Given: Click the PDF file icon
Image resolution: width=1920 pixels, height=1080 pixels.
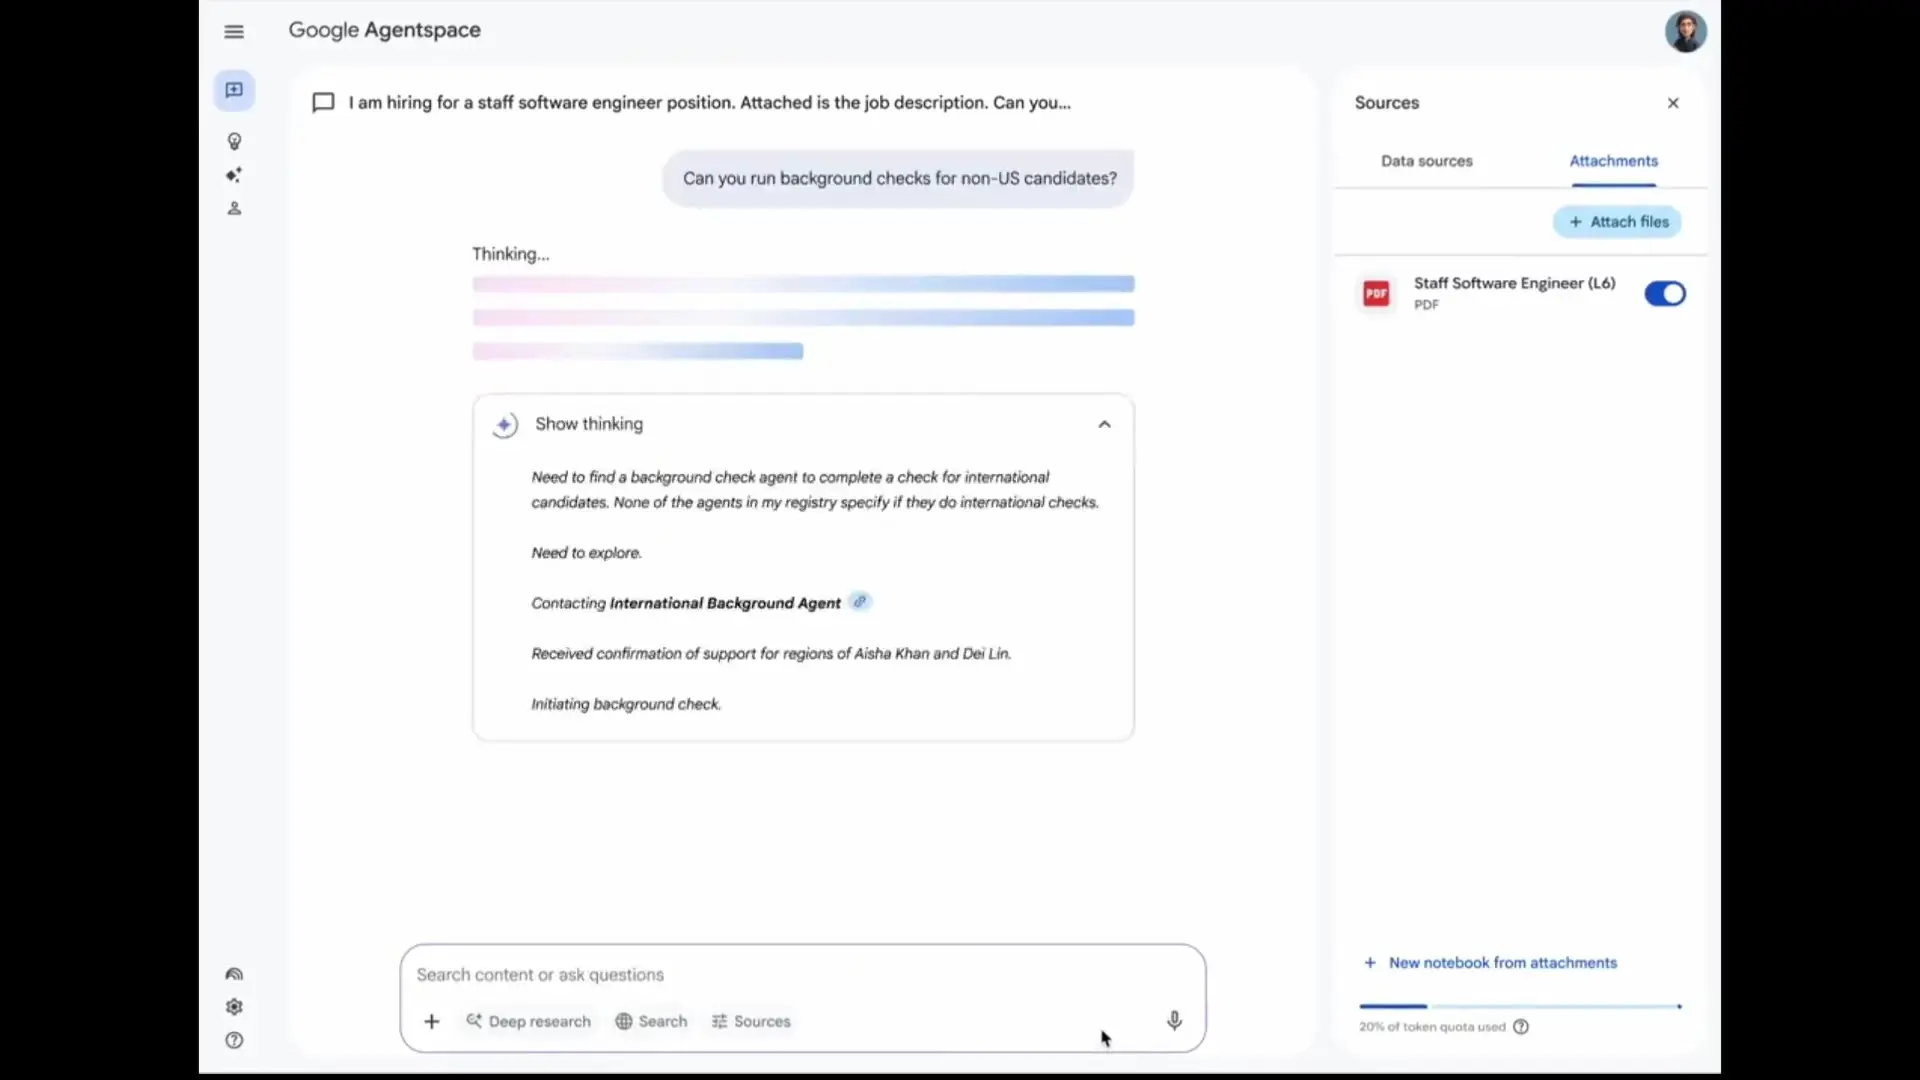Looking at the screenshot, I should (x=1377, y=293).
